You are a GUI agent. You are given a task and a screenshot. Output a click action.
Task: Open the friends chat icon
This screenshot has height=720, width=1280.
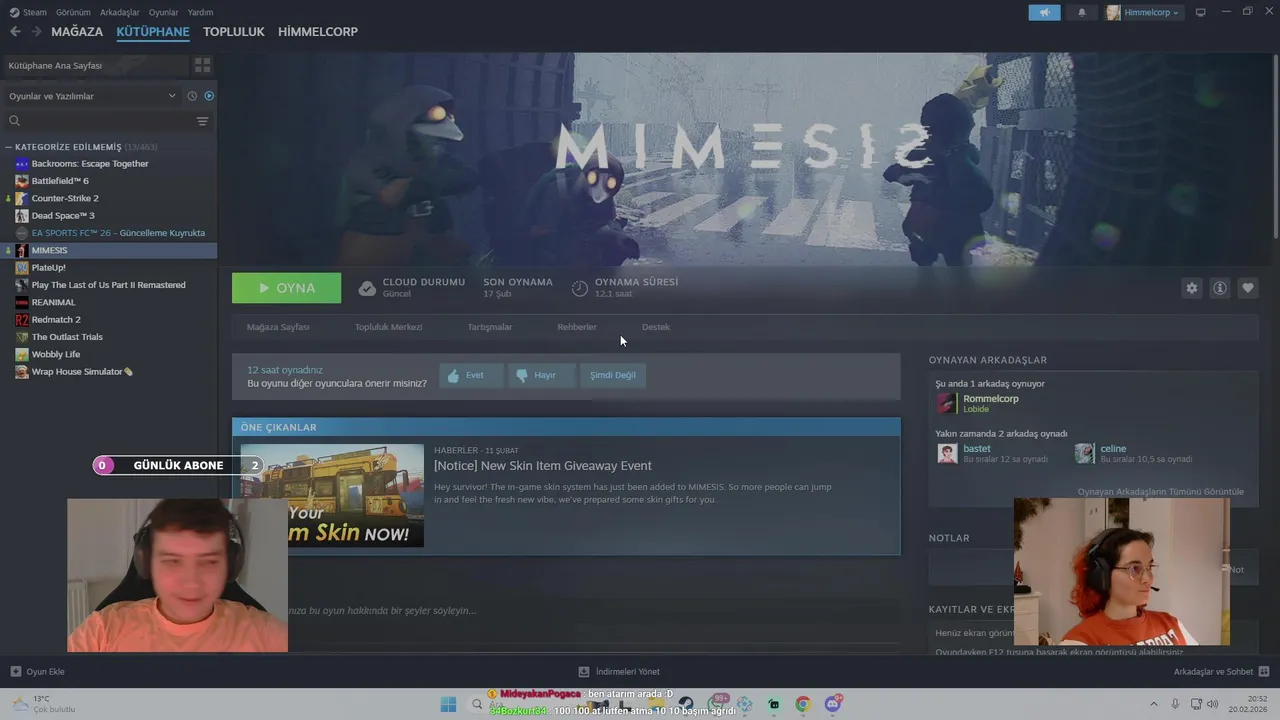[x=1264, y=672]
